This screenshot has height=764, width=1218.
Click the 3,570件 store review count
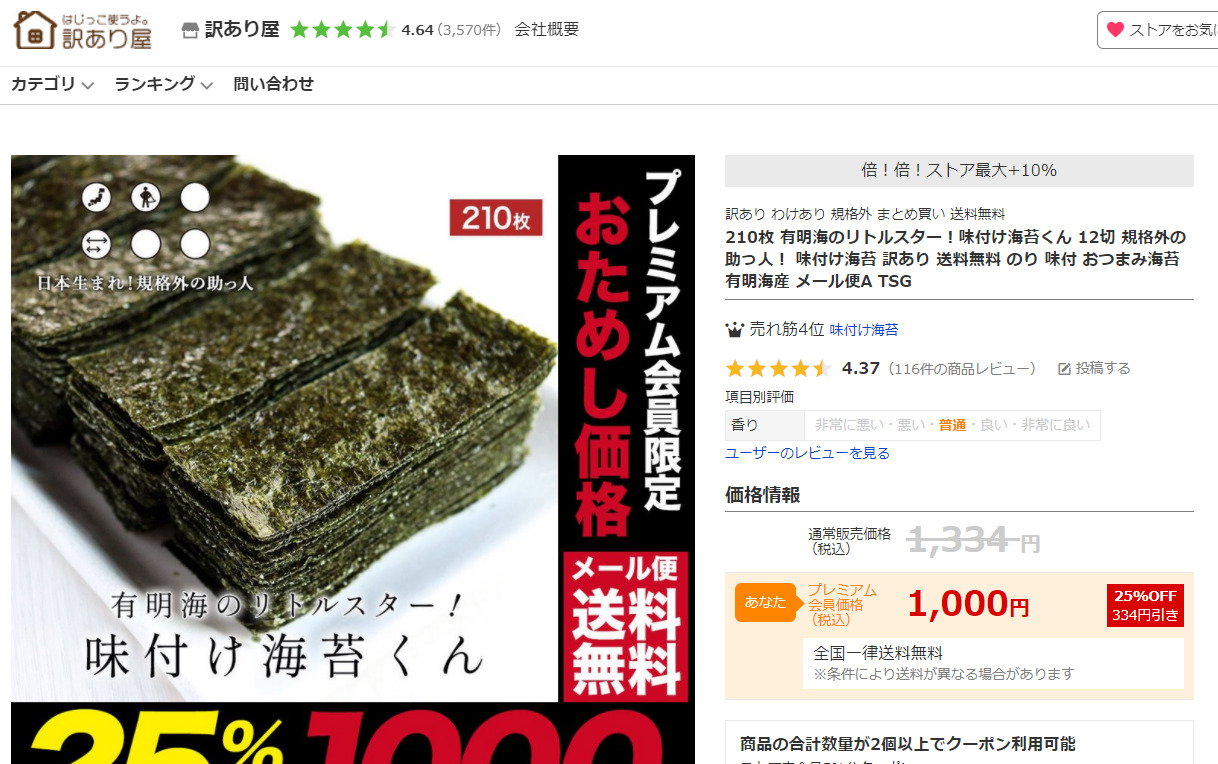click(x=469, y=30)
